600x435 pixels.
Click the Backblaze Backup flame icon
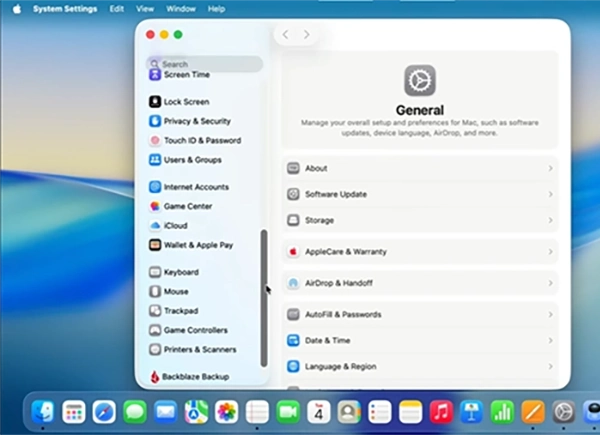click(155, 377)
